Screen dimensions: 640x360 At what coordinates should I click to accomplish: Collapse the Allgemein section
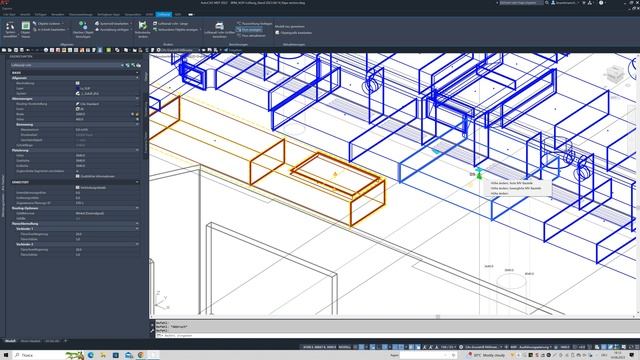(x=137, y=78)
